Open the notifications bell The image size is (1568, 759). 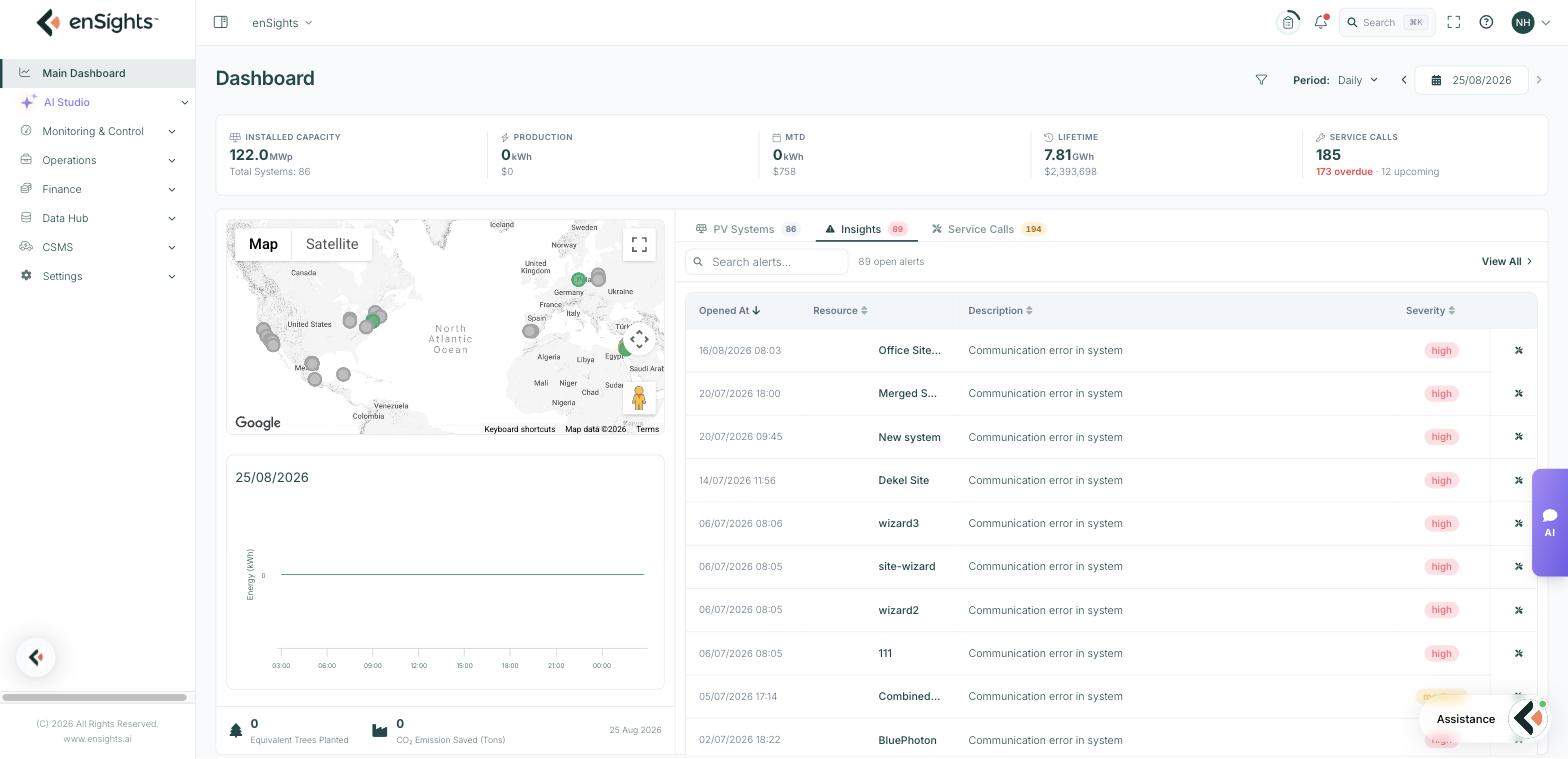(1321, 22)
